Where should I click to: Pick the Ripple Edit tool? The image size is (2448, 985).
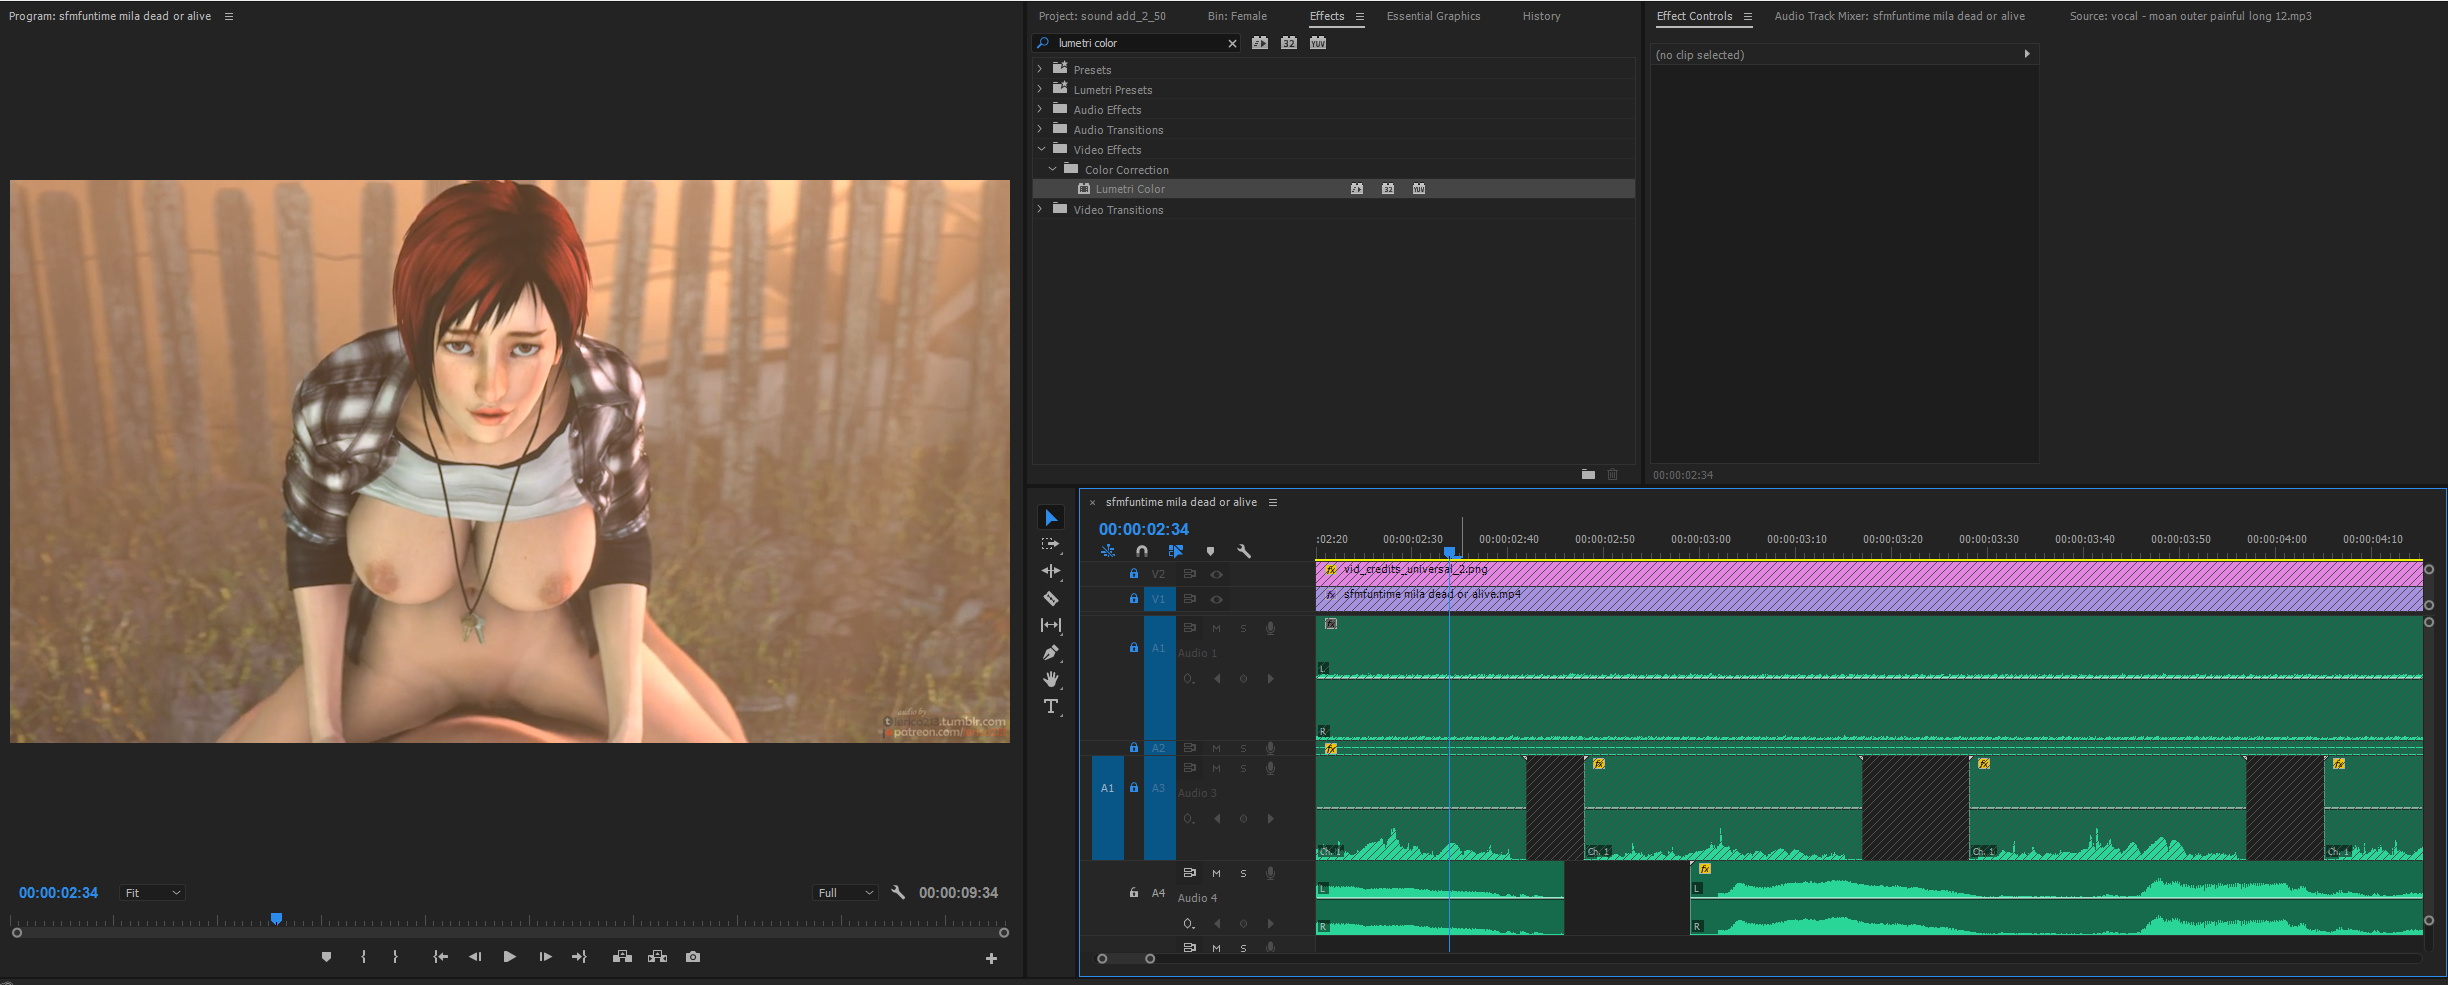[1050, 571]
